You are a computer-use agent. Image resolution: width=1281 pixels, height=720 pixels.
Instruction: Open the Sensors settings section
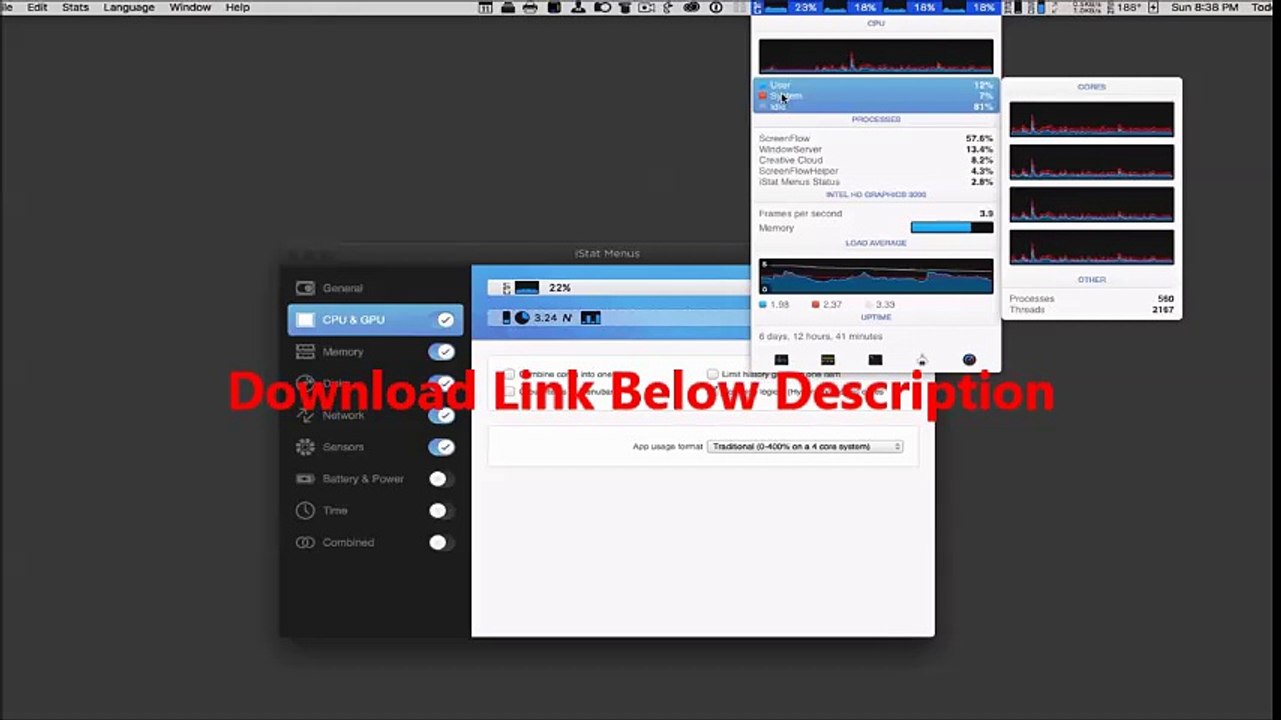click(x=375, y=447)
